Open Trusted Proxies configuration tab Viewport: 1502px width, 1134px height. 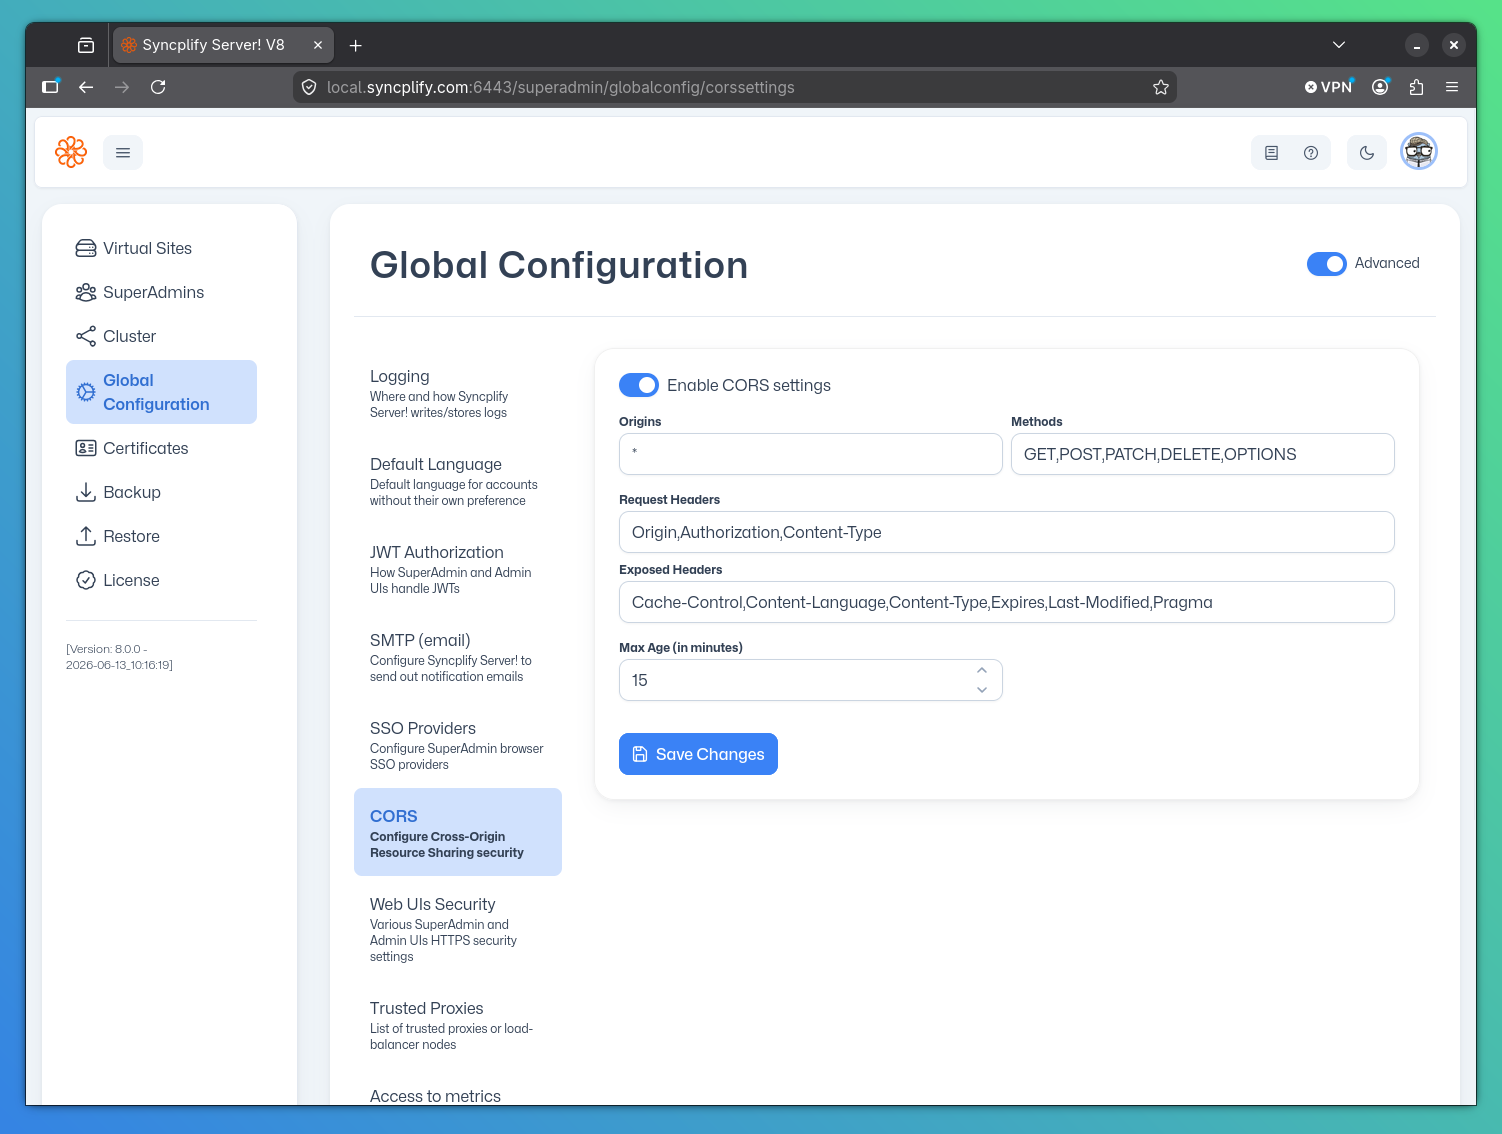tap(458, 1024)
